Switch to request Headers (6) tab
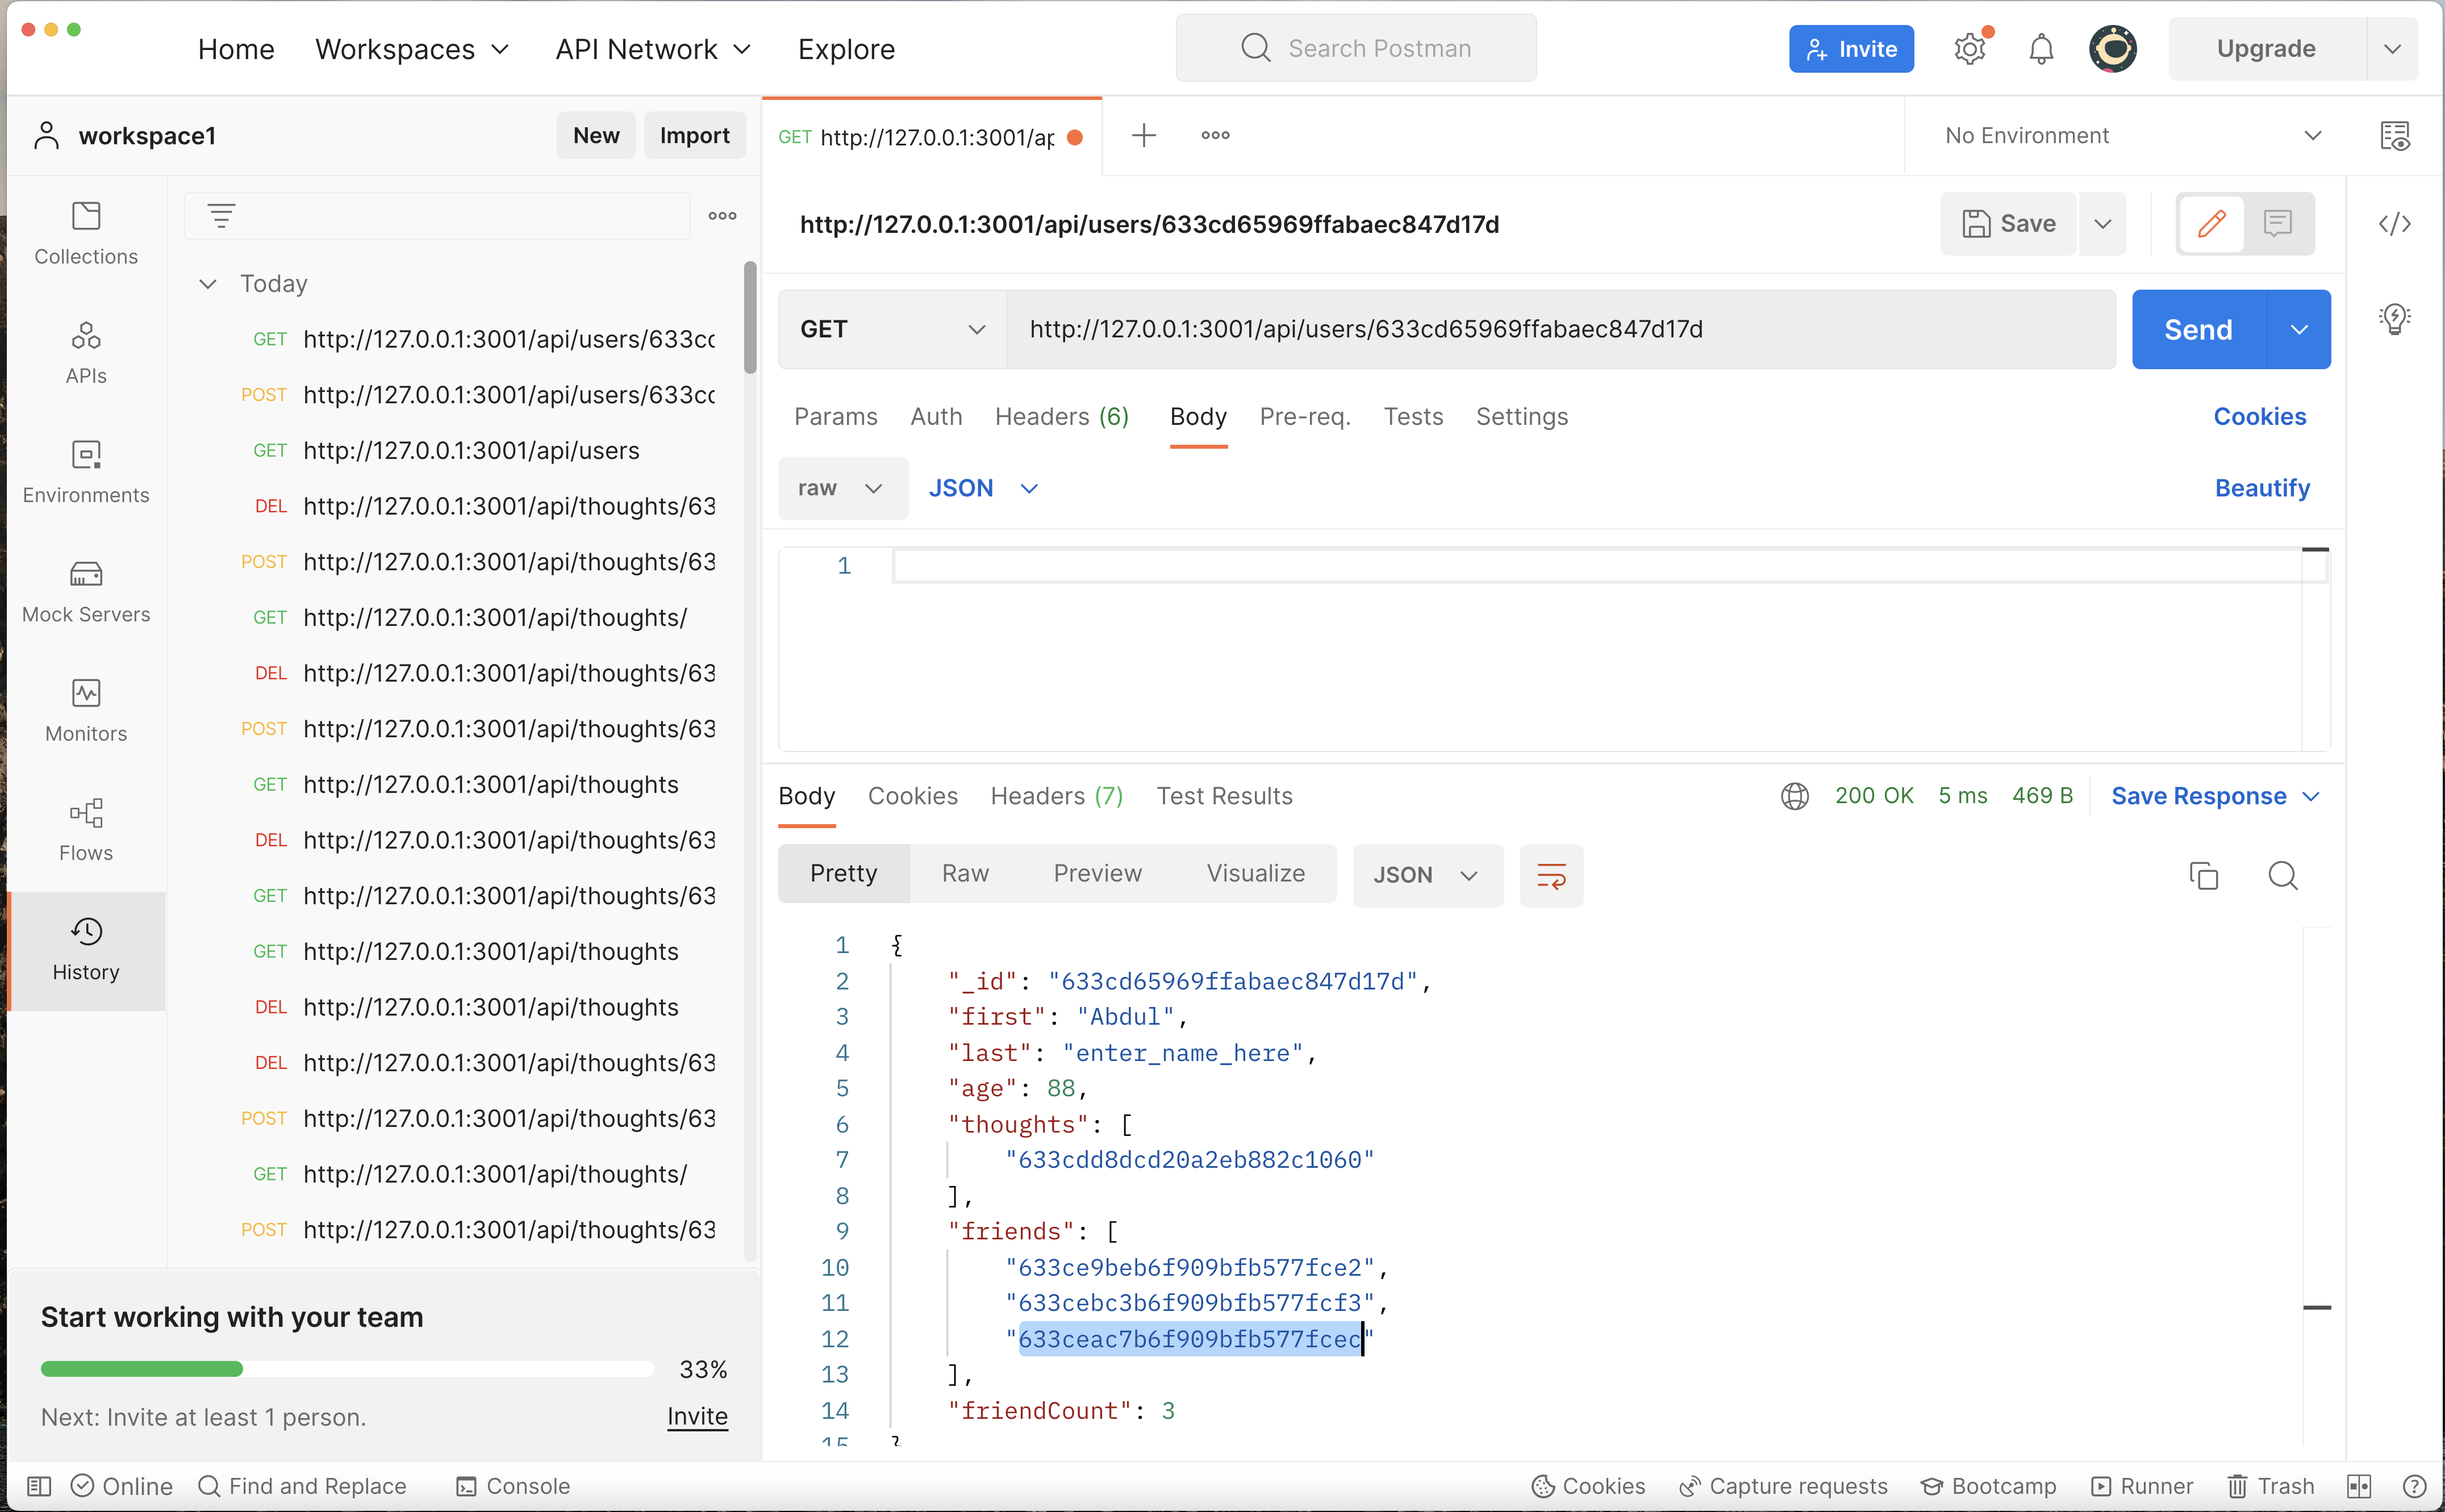2445x1512 pixels. pyautogui.click(x=1061, y=417)
